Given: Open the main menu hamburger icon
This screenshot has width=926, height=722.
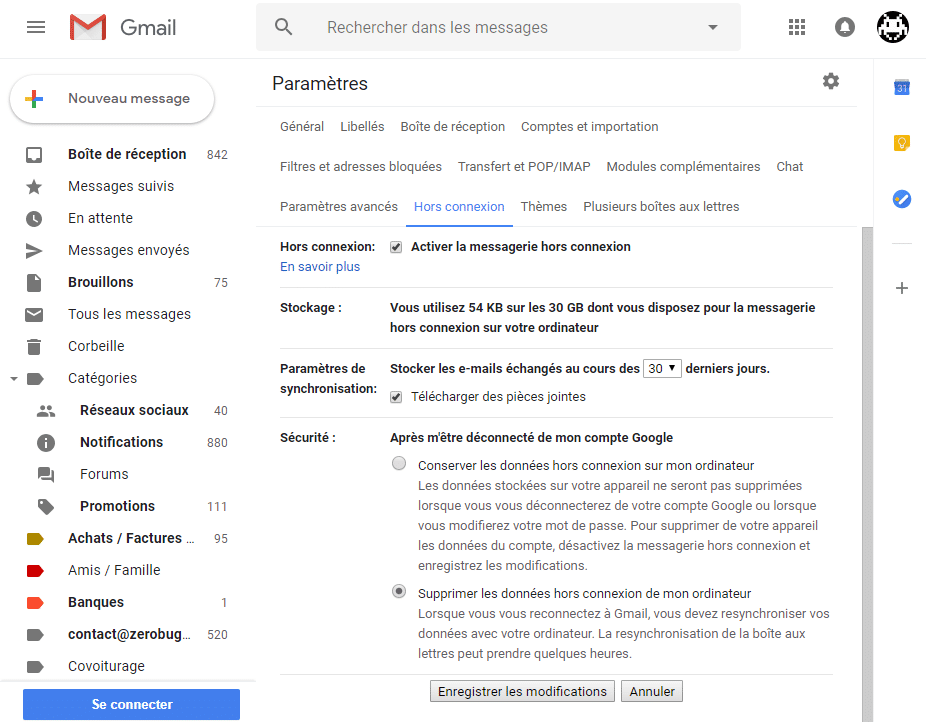Looking at the screenshot, I should (36, 27).
